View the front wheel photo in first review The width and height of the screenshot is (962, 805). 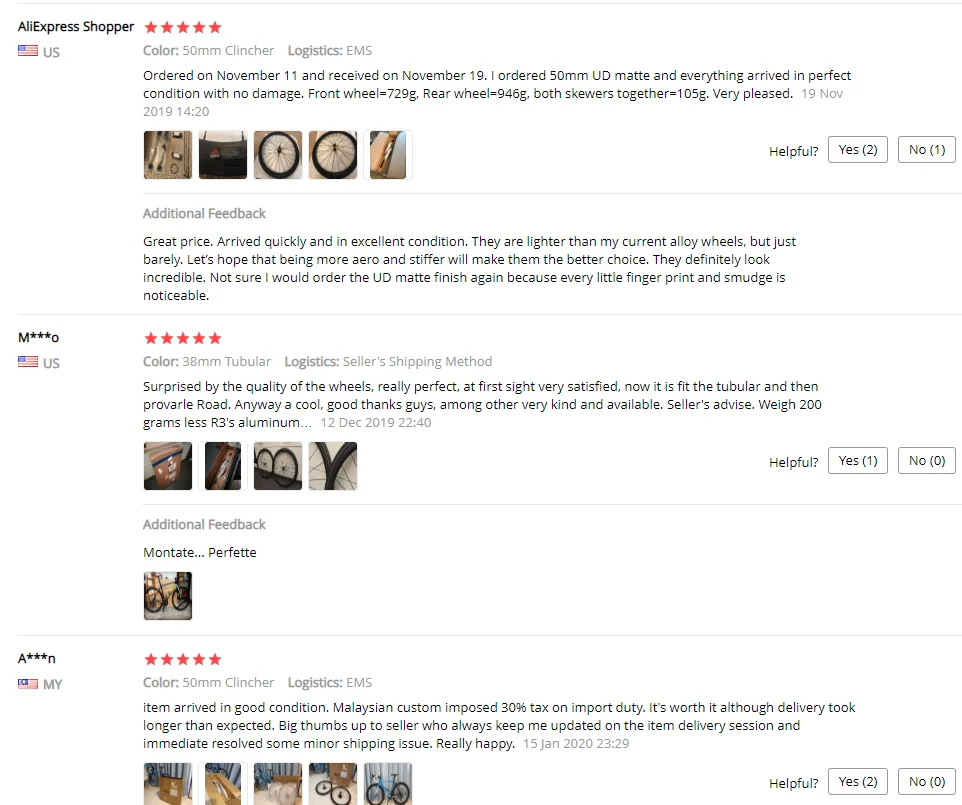(278, 155)
